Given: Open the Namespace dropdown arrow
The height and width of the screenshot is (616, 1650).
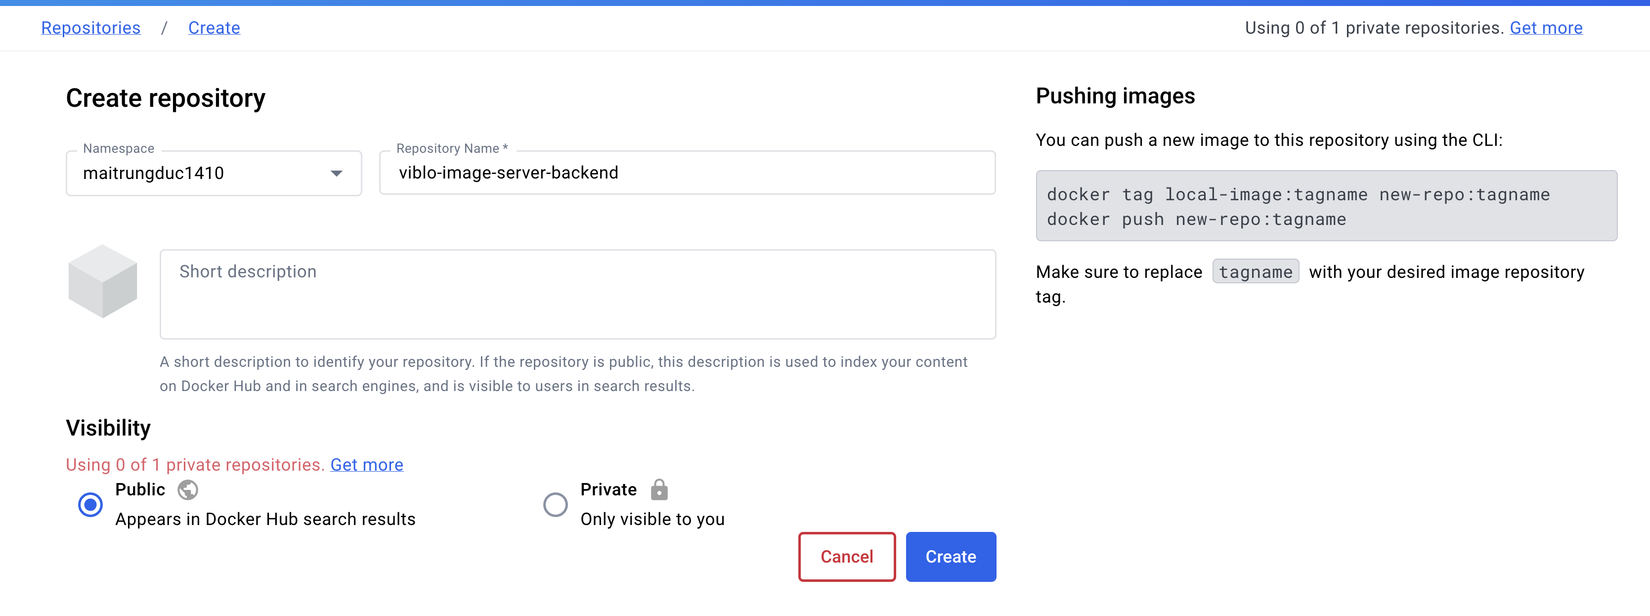Looking at the screenshot, I should pyautogui.click(x=337, y=174).
